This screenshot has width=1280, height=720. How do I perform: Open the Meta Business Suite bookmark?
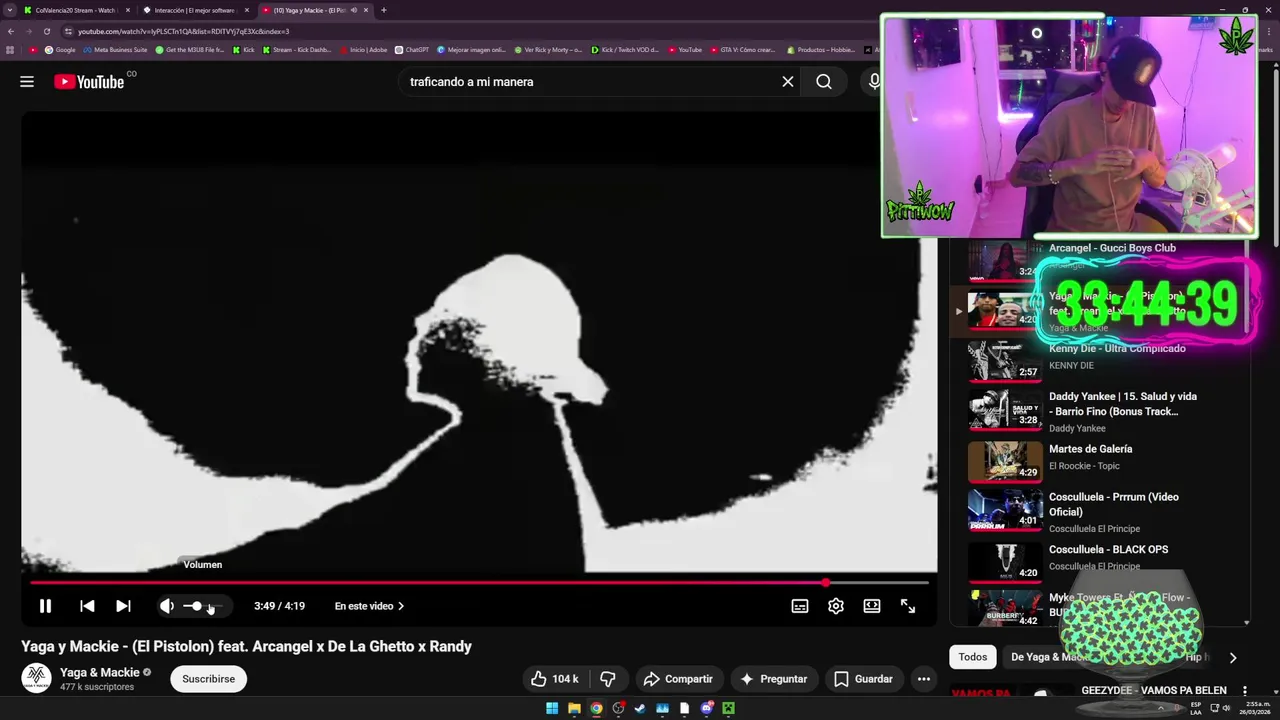[x=115, y=50]
